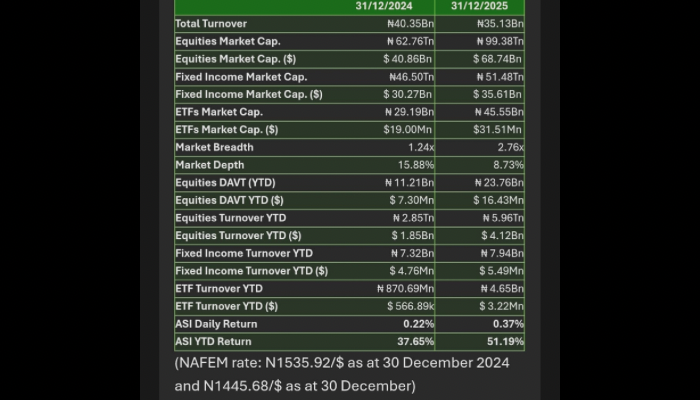Click the $16.43Mn Equities DAVT value
This screenshot has width=700, height=400.
tap(498, 200)
